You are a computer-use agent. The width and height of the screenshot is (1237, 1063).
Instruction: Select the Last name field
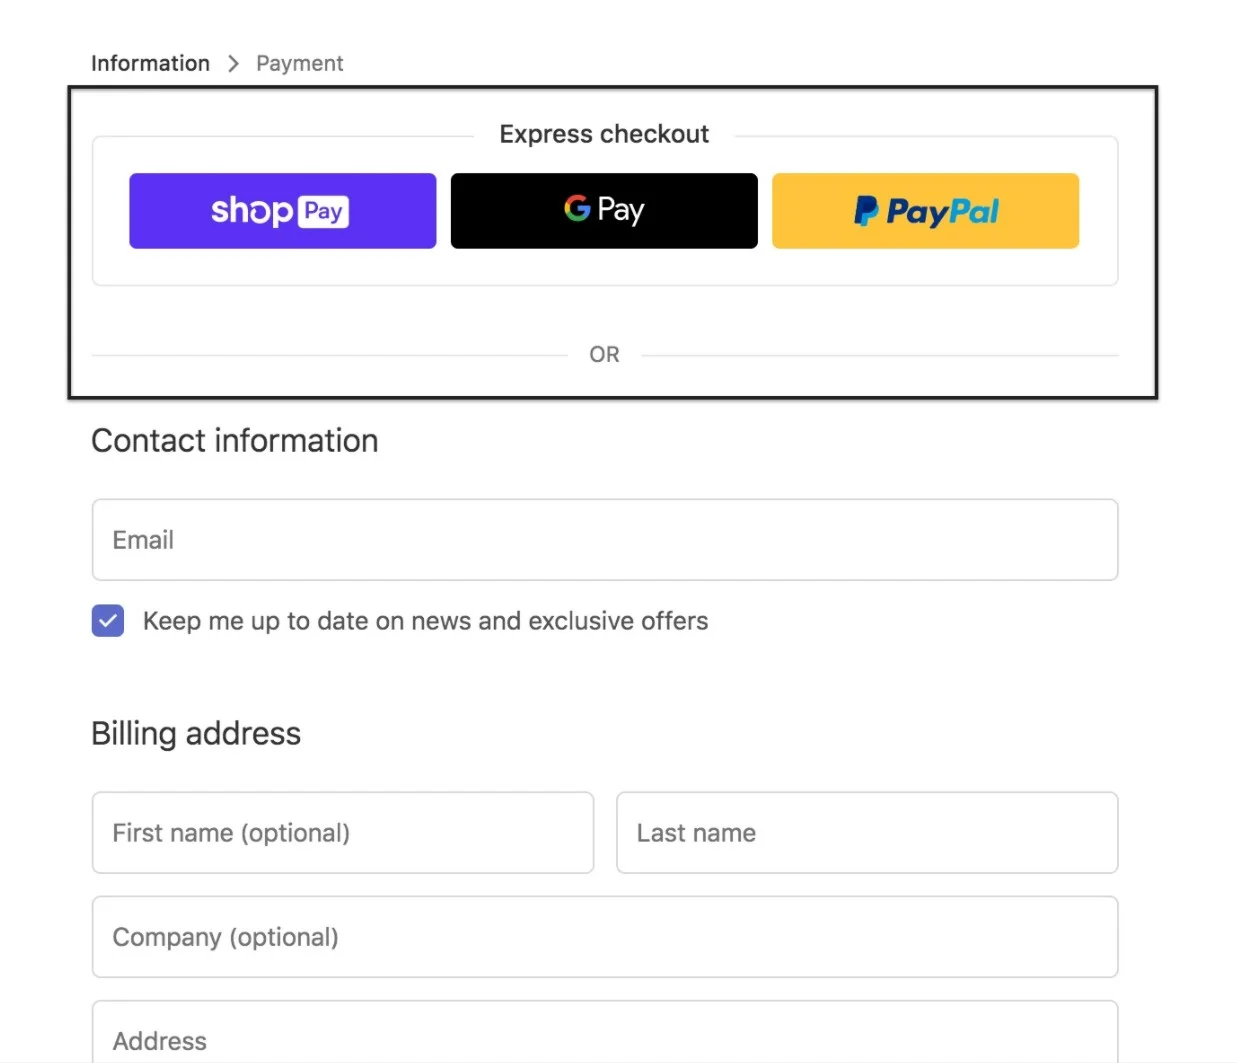pos(866,833)
